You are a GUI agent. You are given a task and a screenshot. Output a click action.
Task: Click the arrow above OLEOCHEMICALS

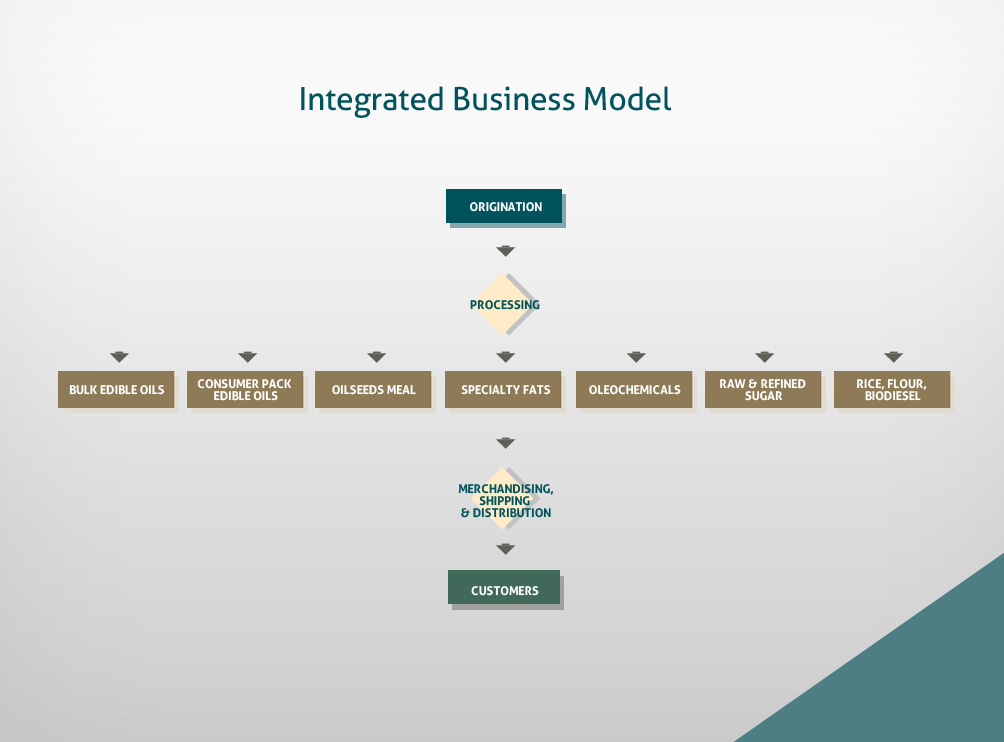pos(636,357)
